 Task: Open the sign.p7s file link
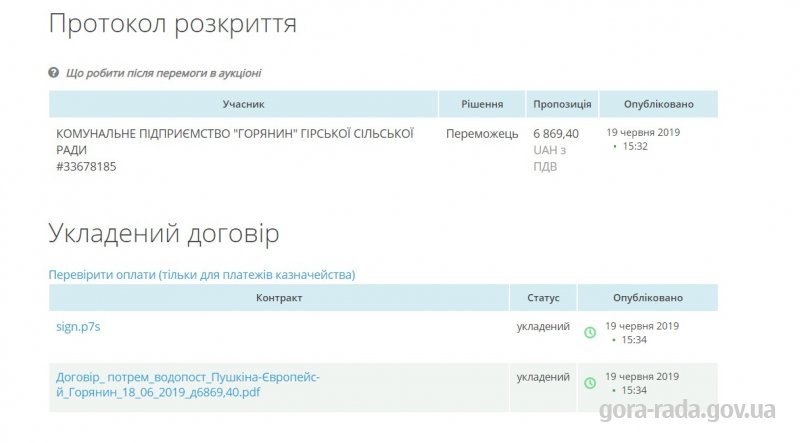(x=78, y=327)
